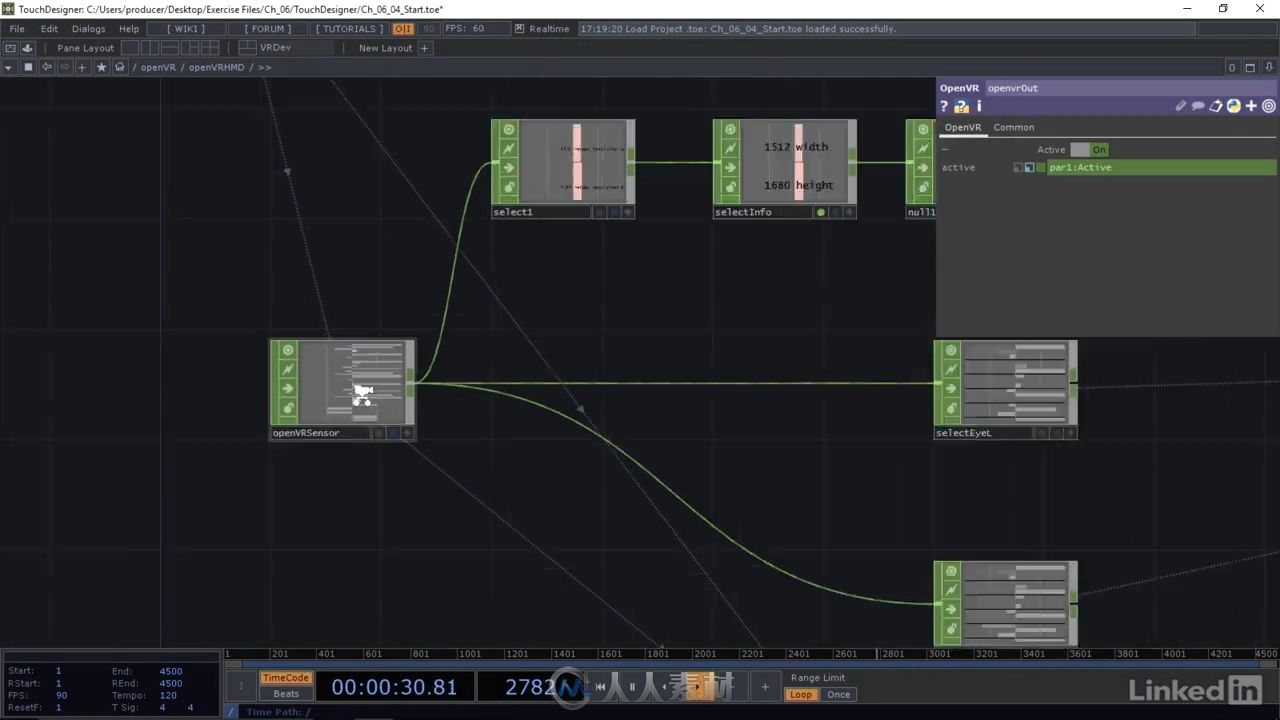1280x720 pixels.
Task: Select the openVRSensor node
Action: [343, 388]
